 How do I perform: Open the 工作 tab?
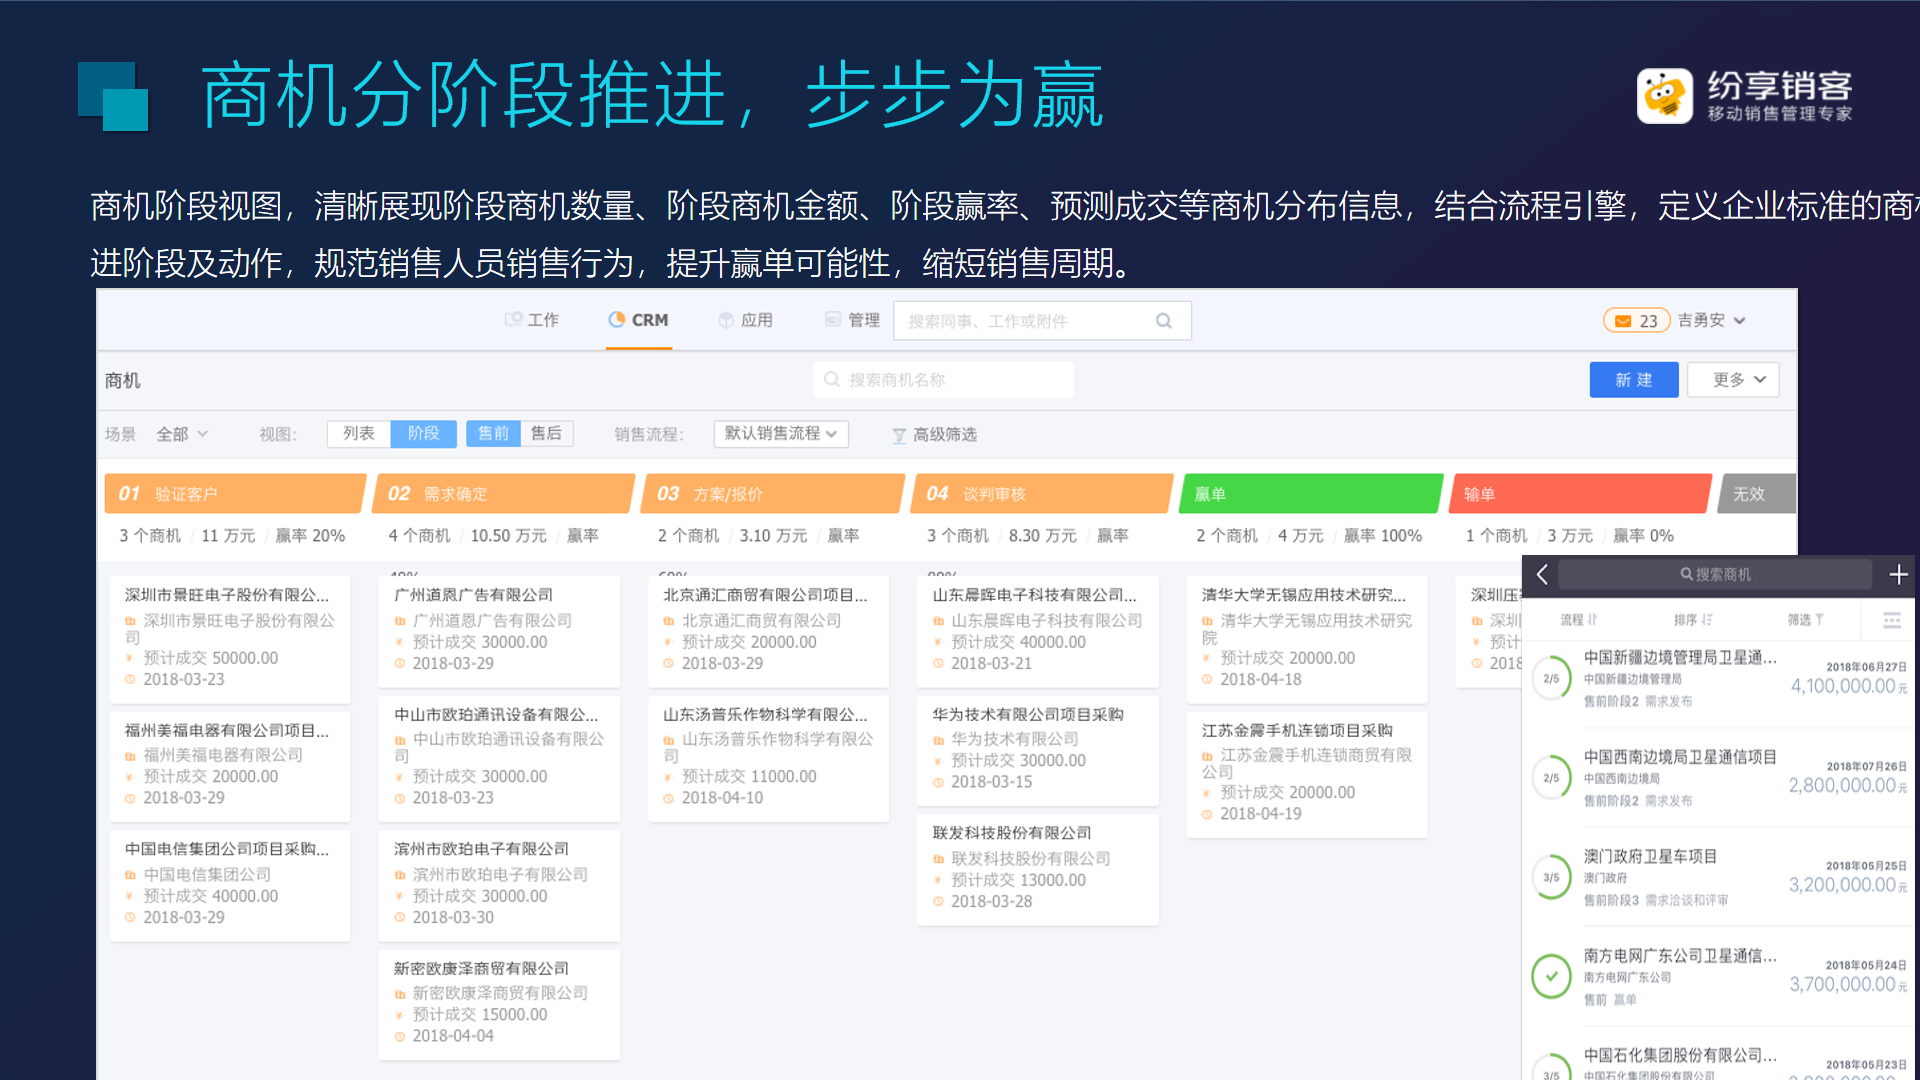[x=532, y=320]
